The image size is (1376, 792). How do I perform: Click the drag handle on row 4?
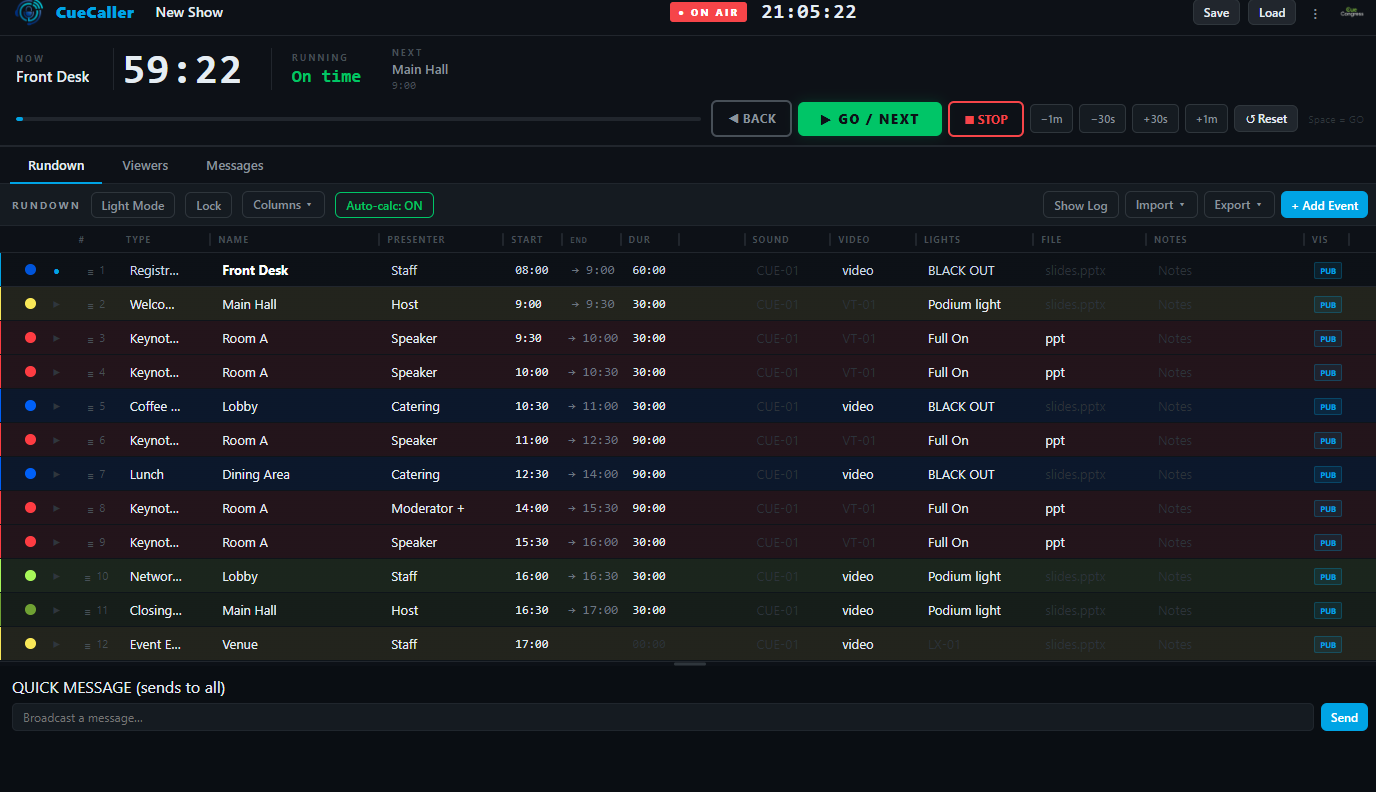(x=90, y=373)
